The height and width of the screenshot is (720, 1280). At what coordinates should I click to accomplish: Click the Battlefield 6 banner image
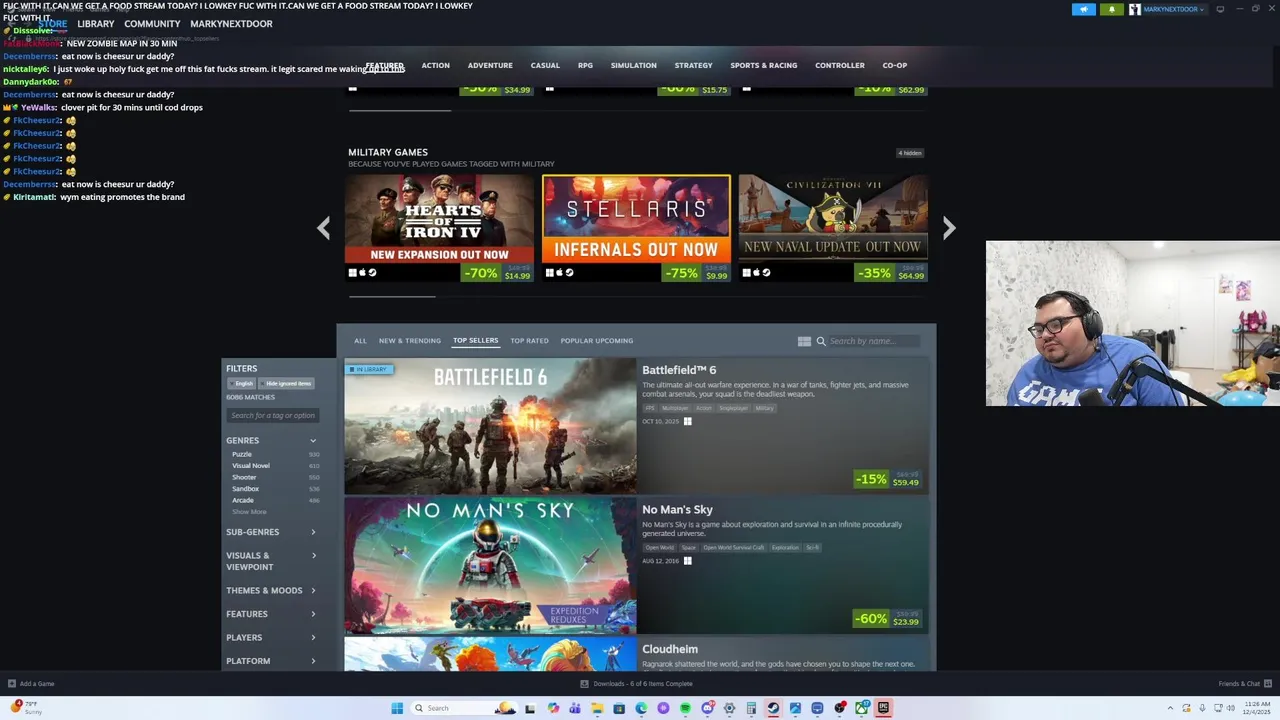[x=490, y=427]
